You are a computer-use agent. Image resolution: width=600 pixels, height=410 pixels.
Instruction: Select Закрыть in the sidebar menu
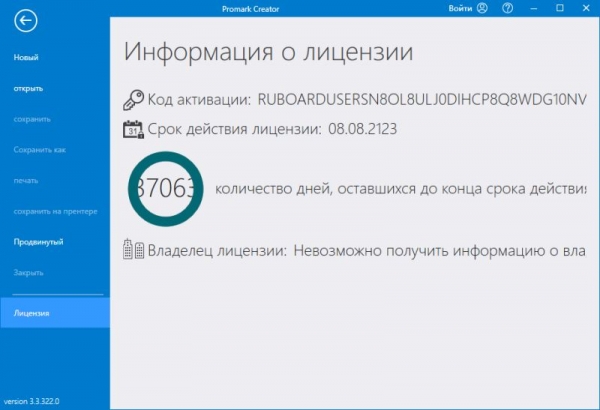(x=28, y=273)
